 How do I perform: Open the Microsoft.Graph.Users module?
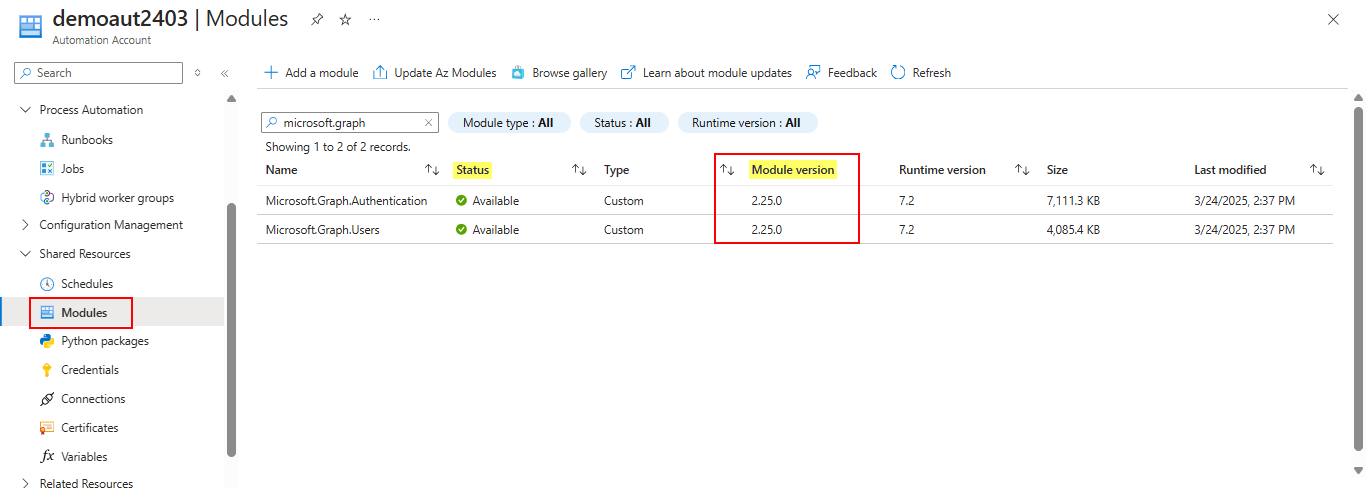[x=322, y=230]
